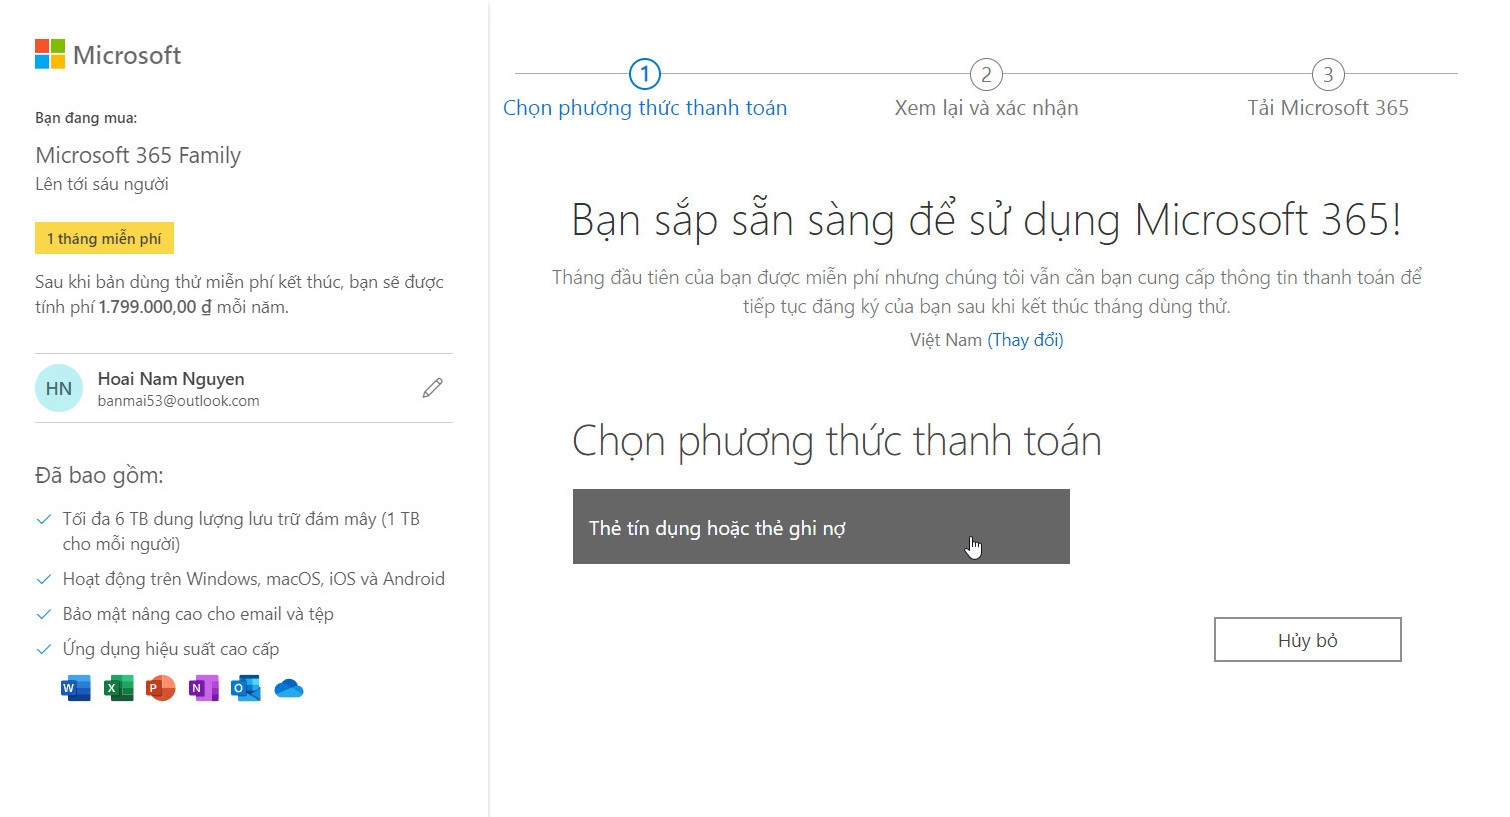Click the Hoạt động trên Windows feature text
Screen dimensions: 1510x817
coord(254,579)
